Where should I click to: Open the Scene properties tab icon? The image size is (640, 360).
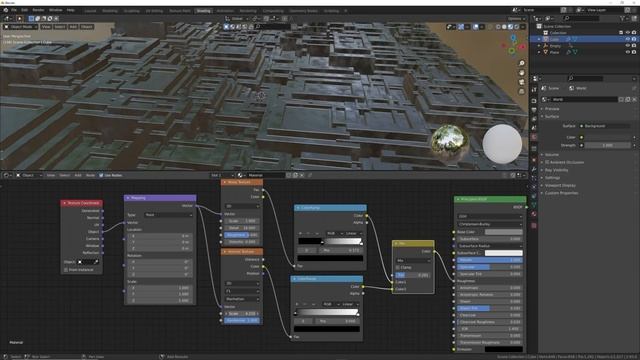[534, 128]
